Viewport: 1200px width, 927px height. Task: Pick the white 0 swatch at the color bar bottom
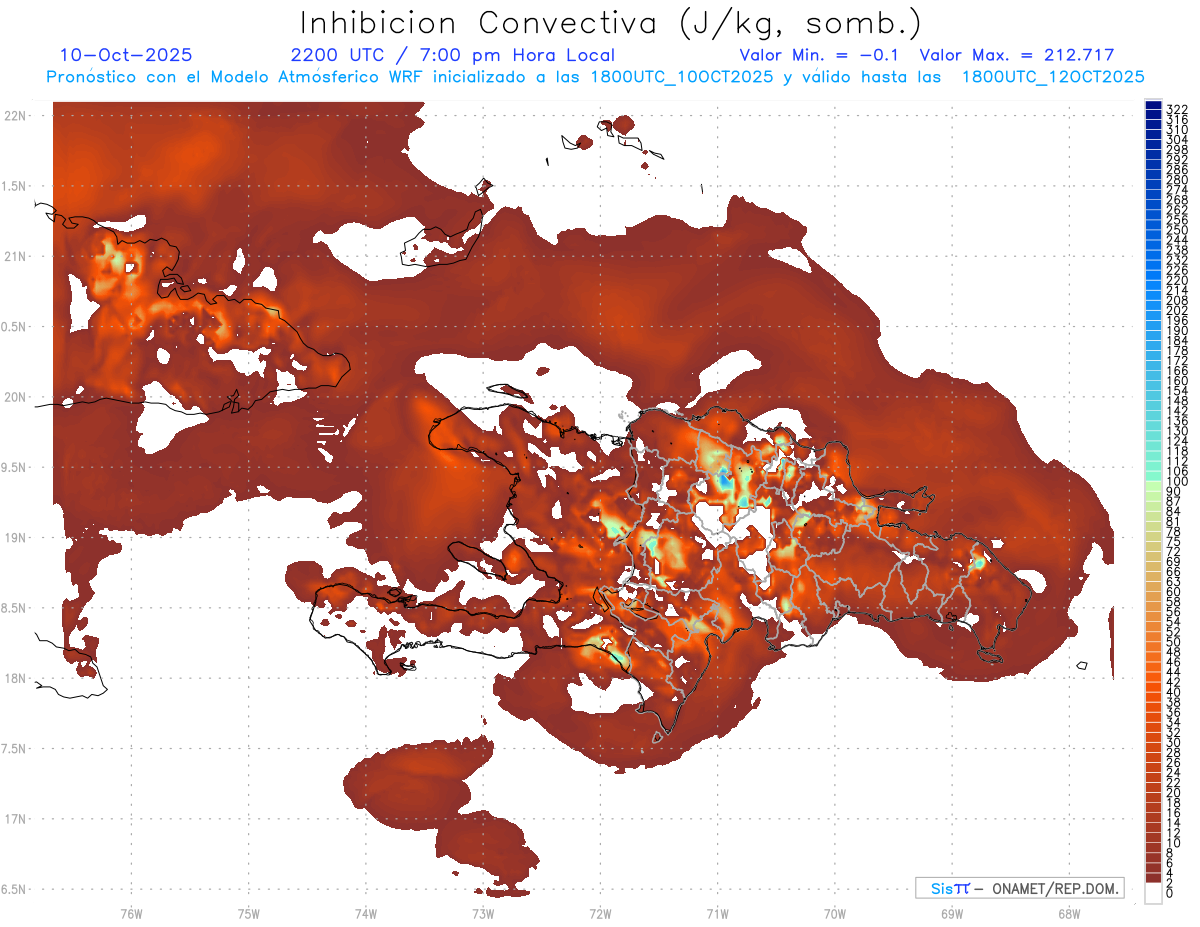point(1153,894)
